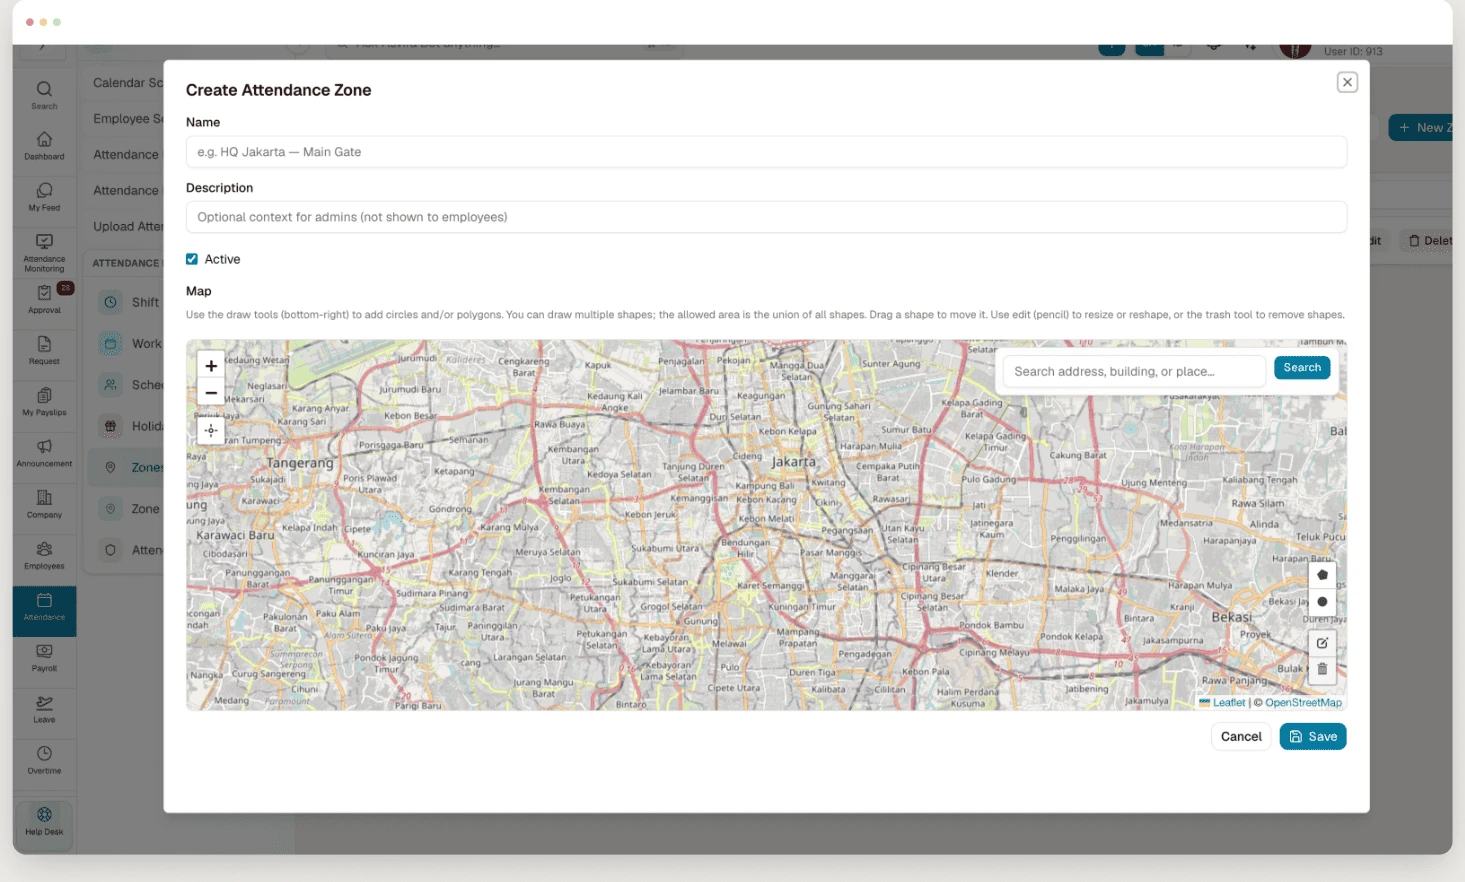Click the Jakarta label on the map
The height and width of the screenshot is (882, 1465).
point(793,462)
